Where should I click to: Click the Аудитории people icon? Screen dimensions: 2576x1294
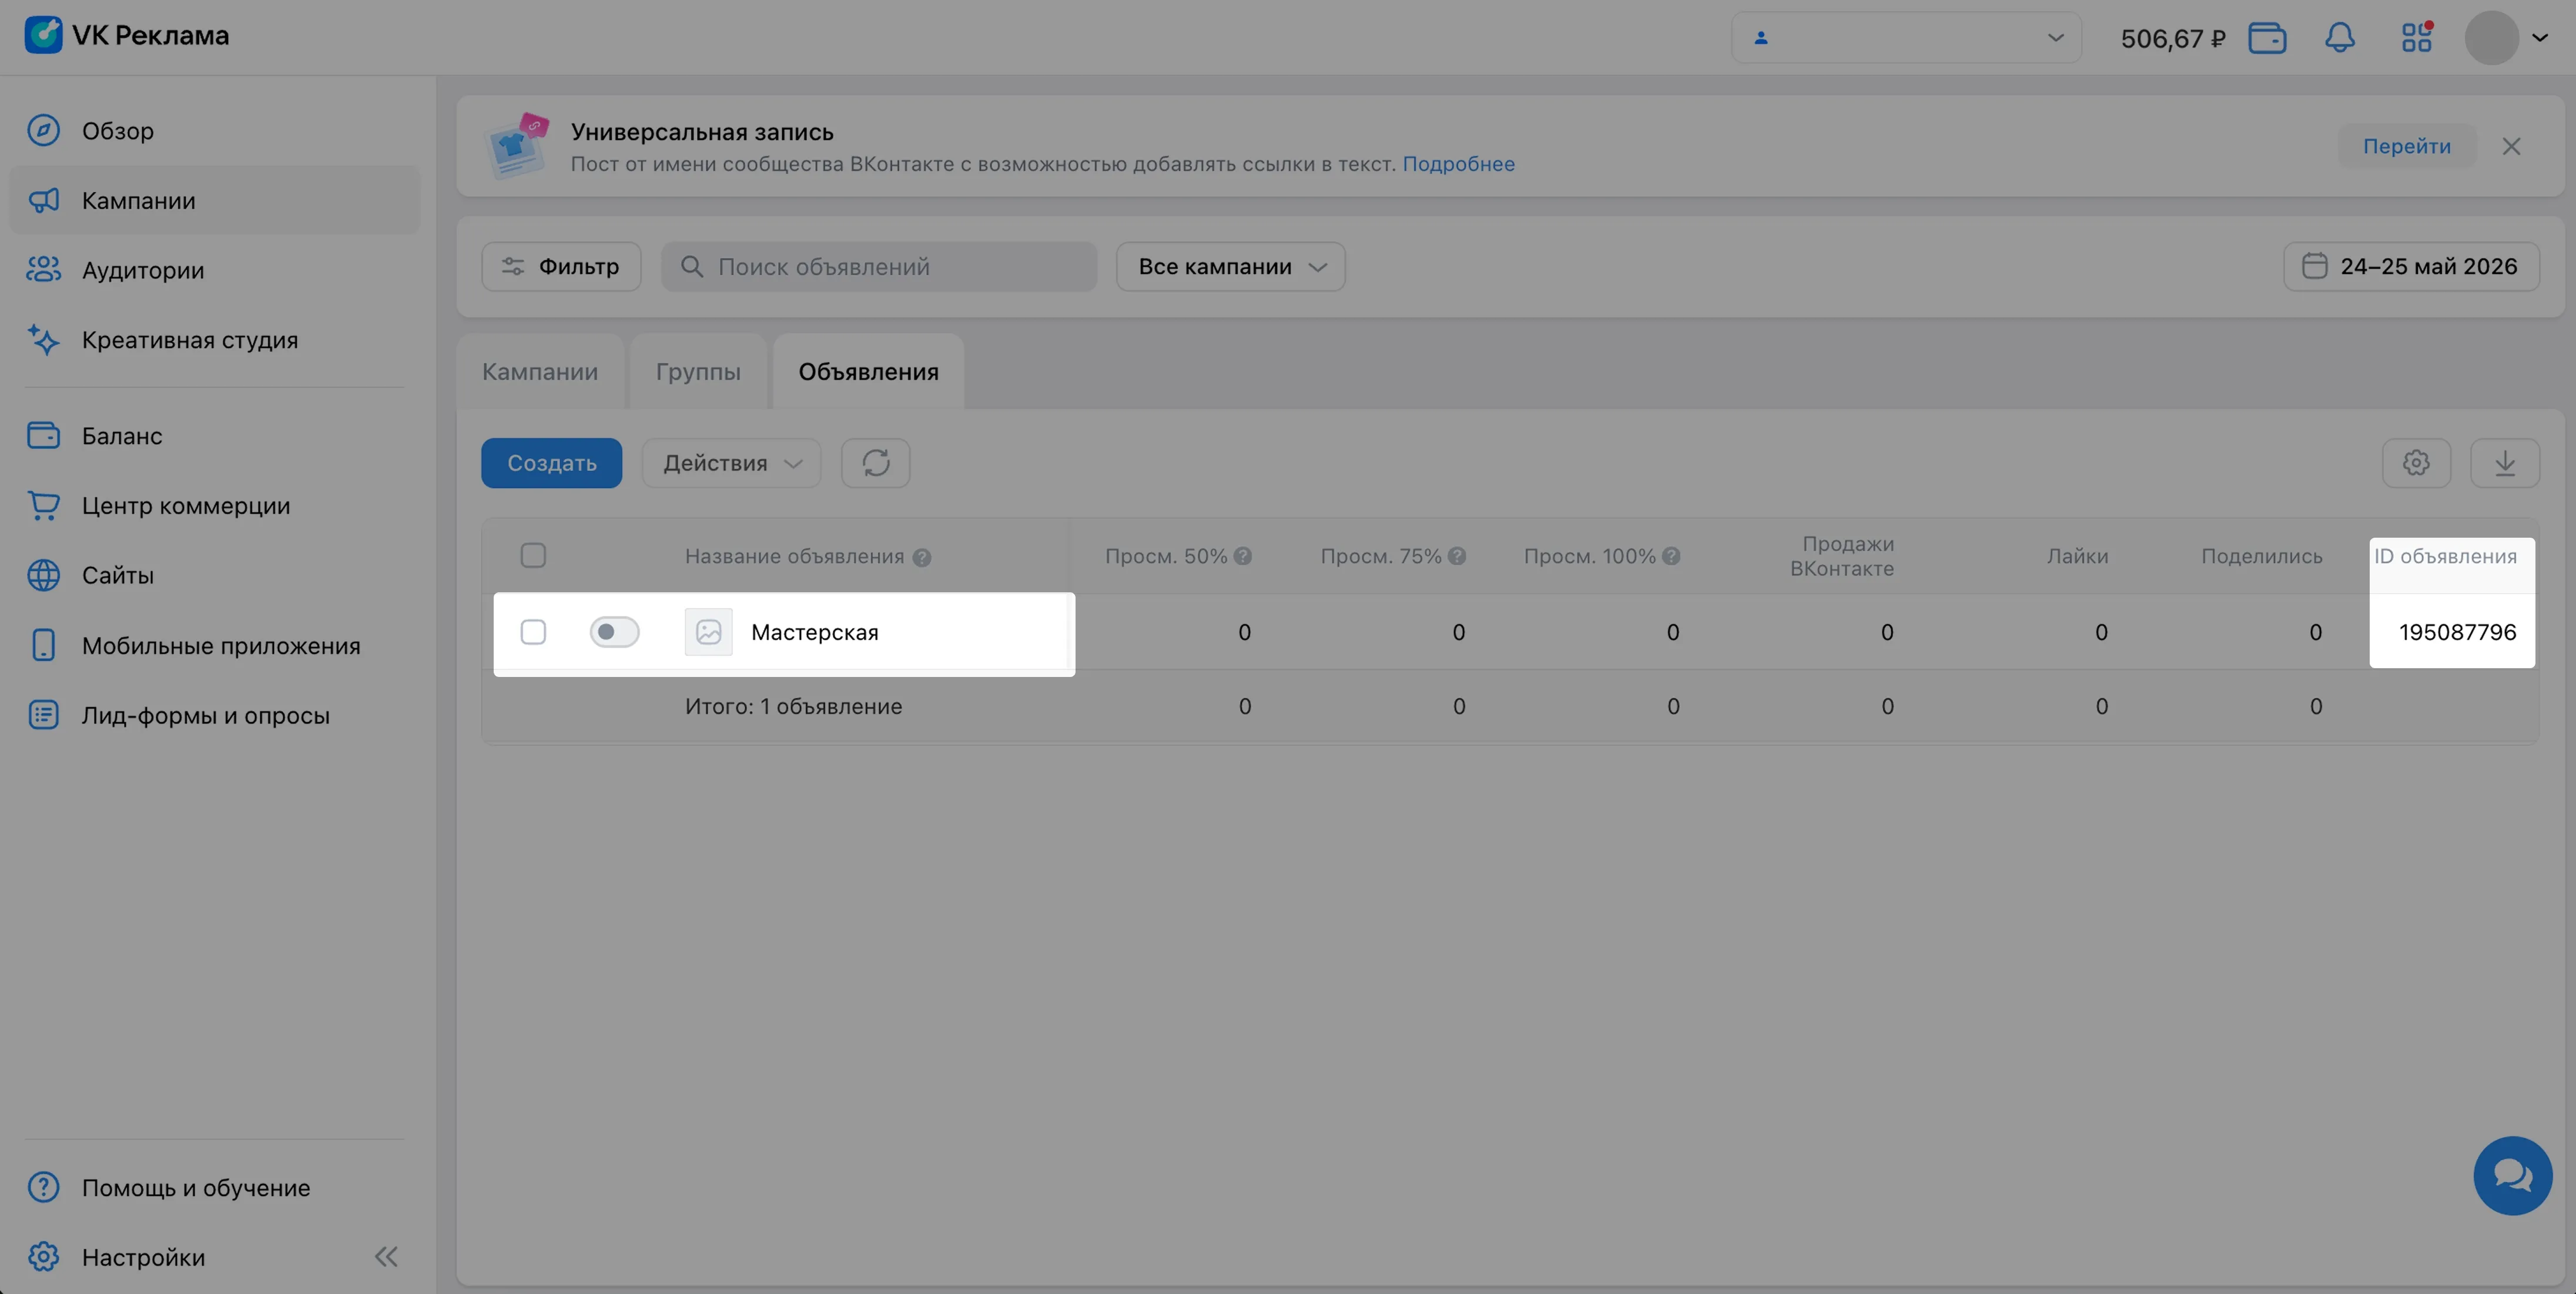43,270
